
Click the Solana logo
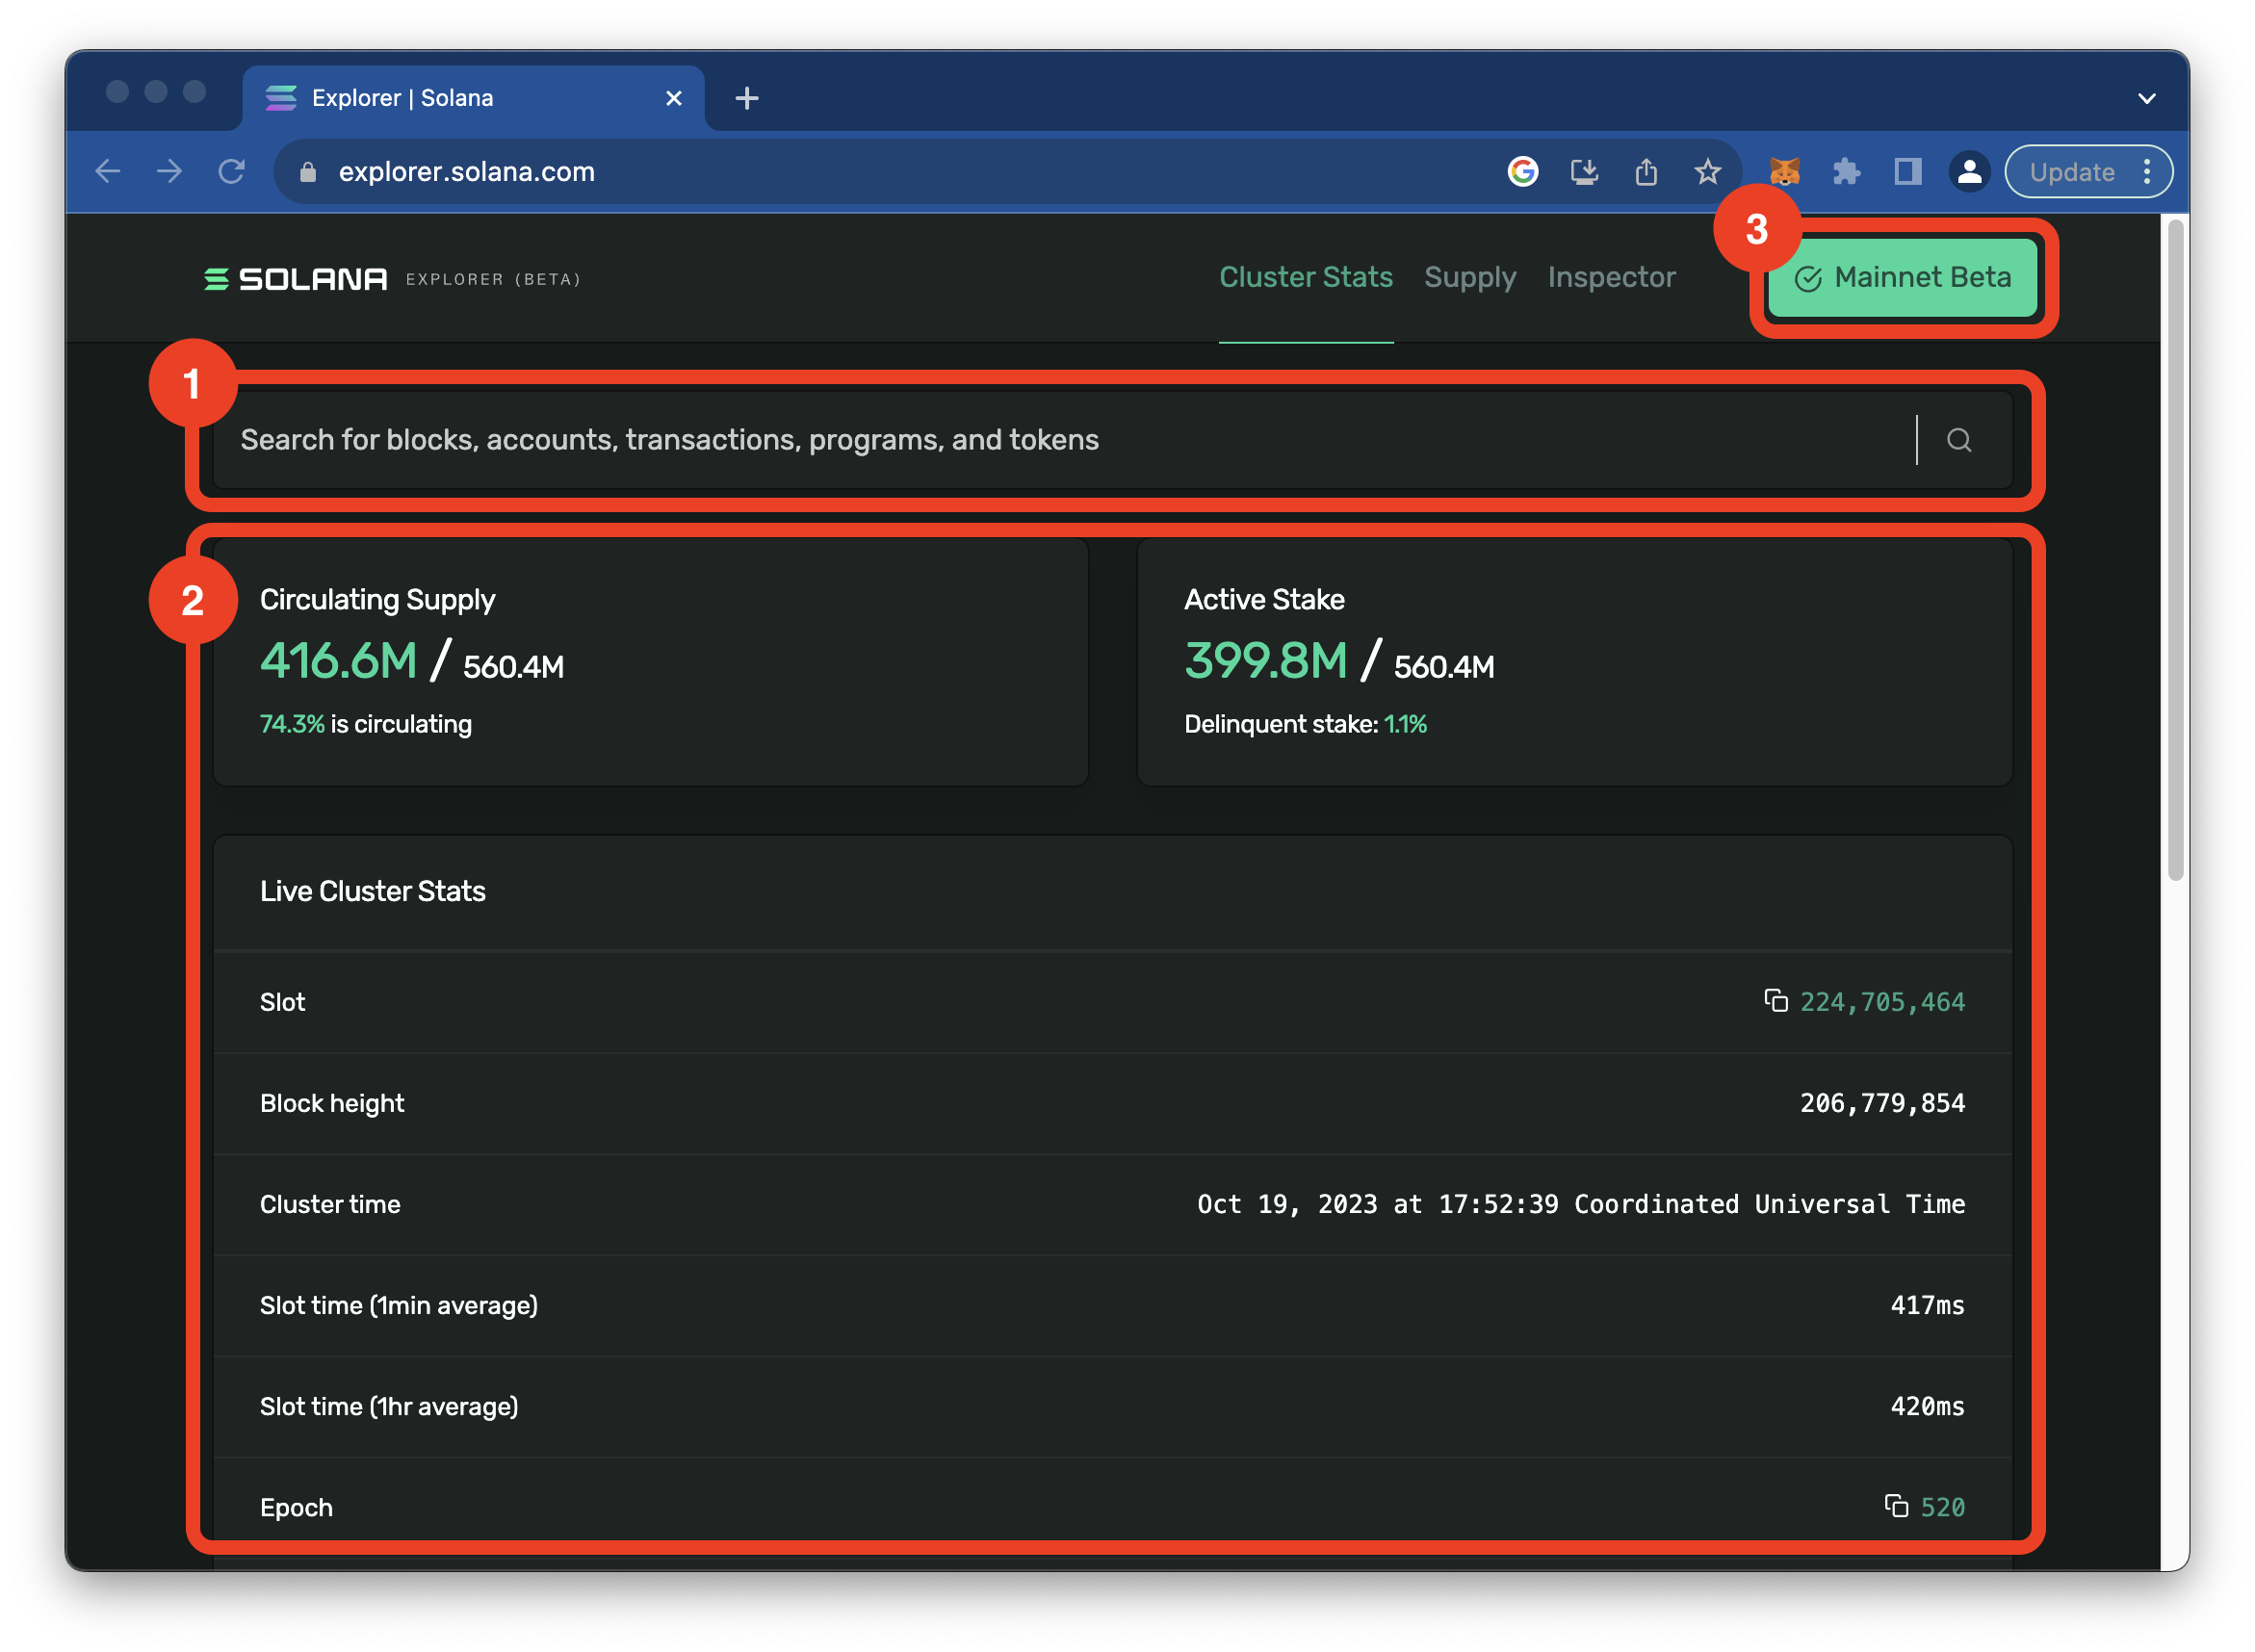coord(296,279)
